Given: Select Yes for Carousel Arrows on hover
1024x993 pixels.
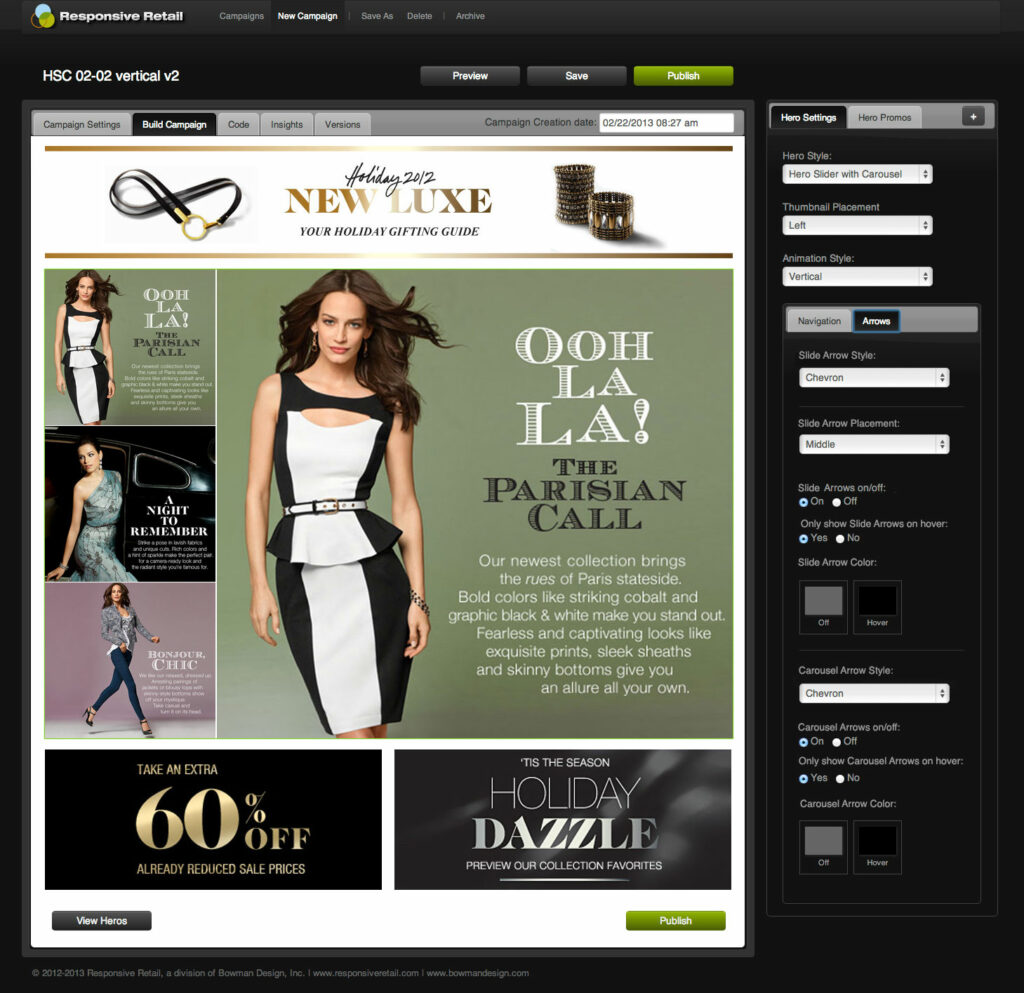Looking at the screenshot, I should (803, 779).
